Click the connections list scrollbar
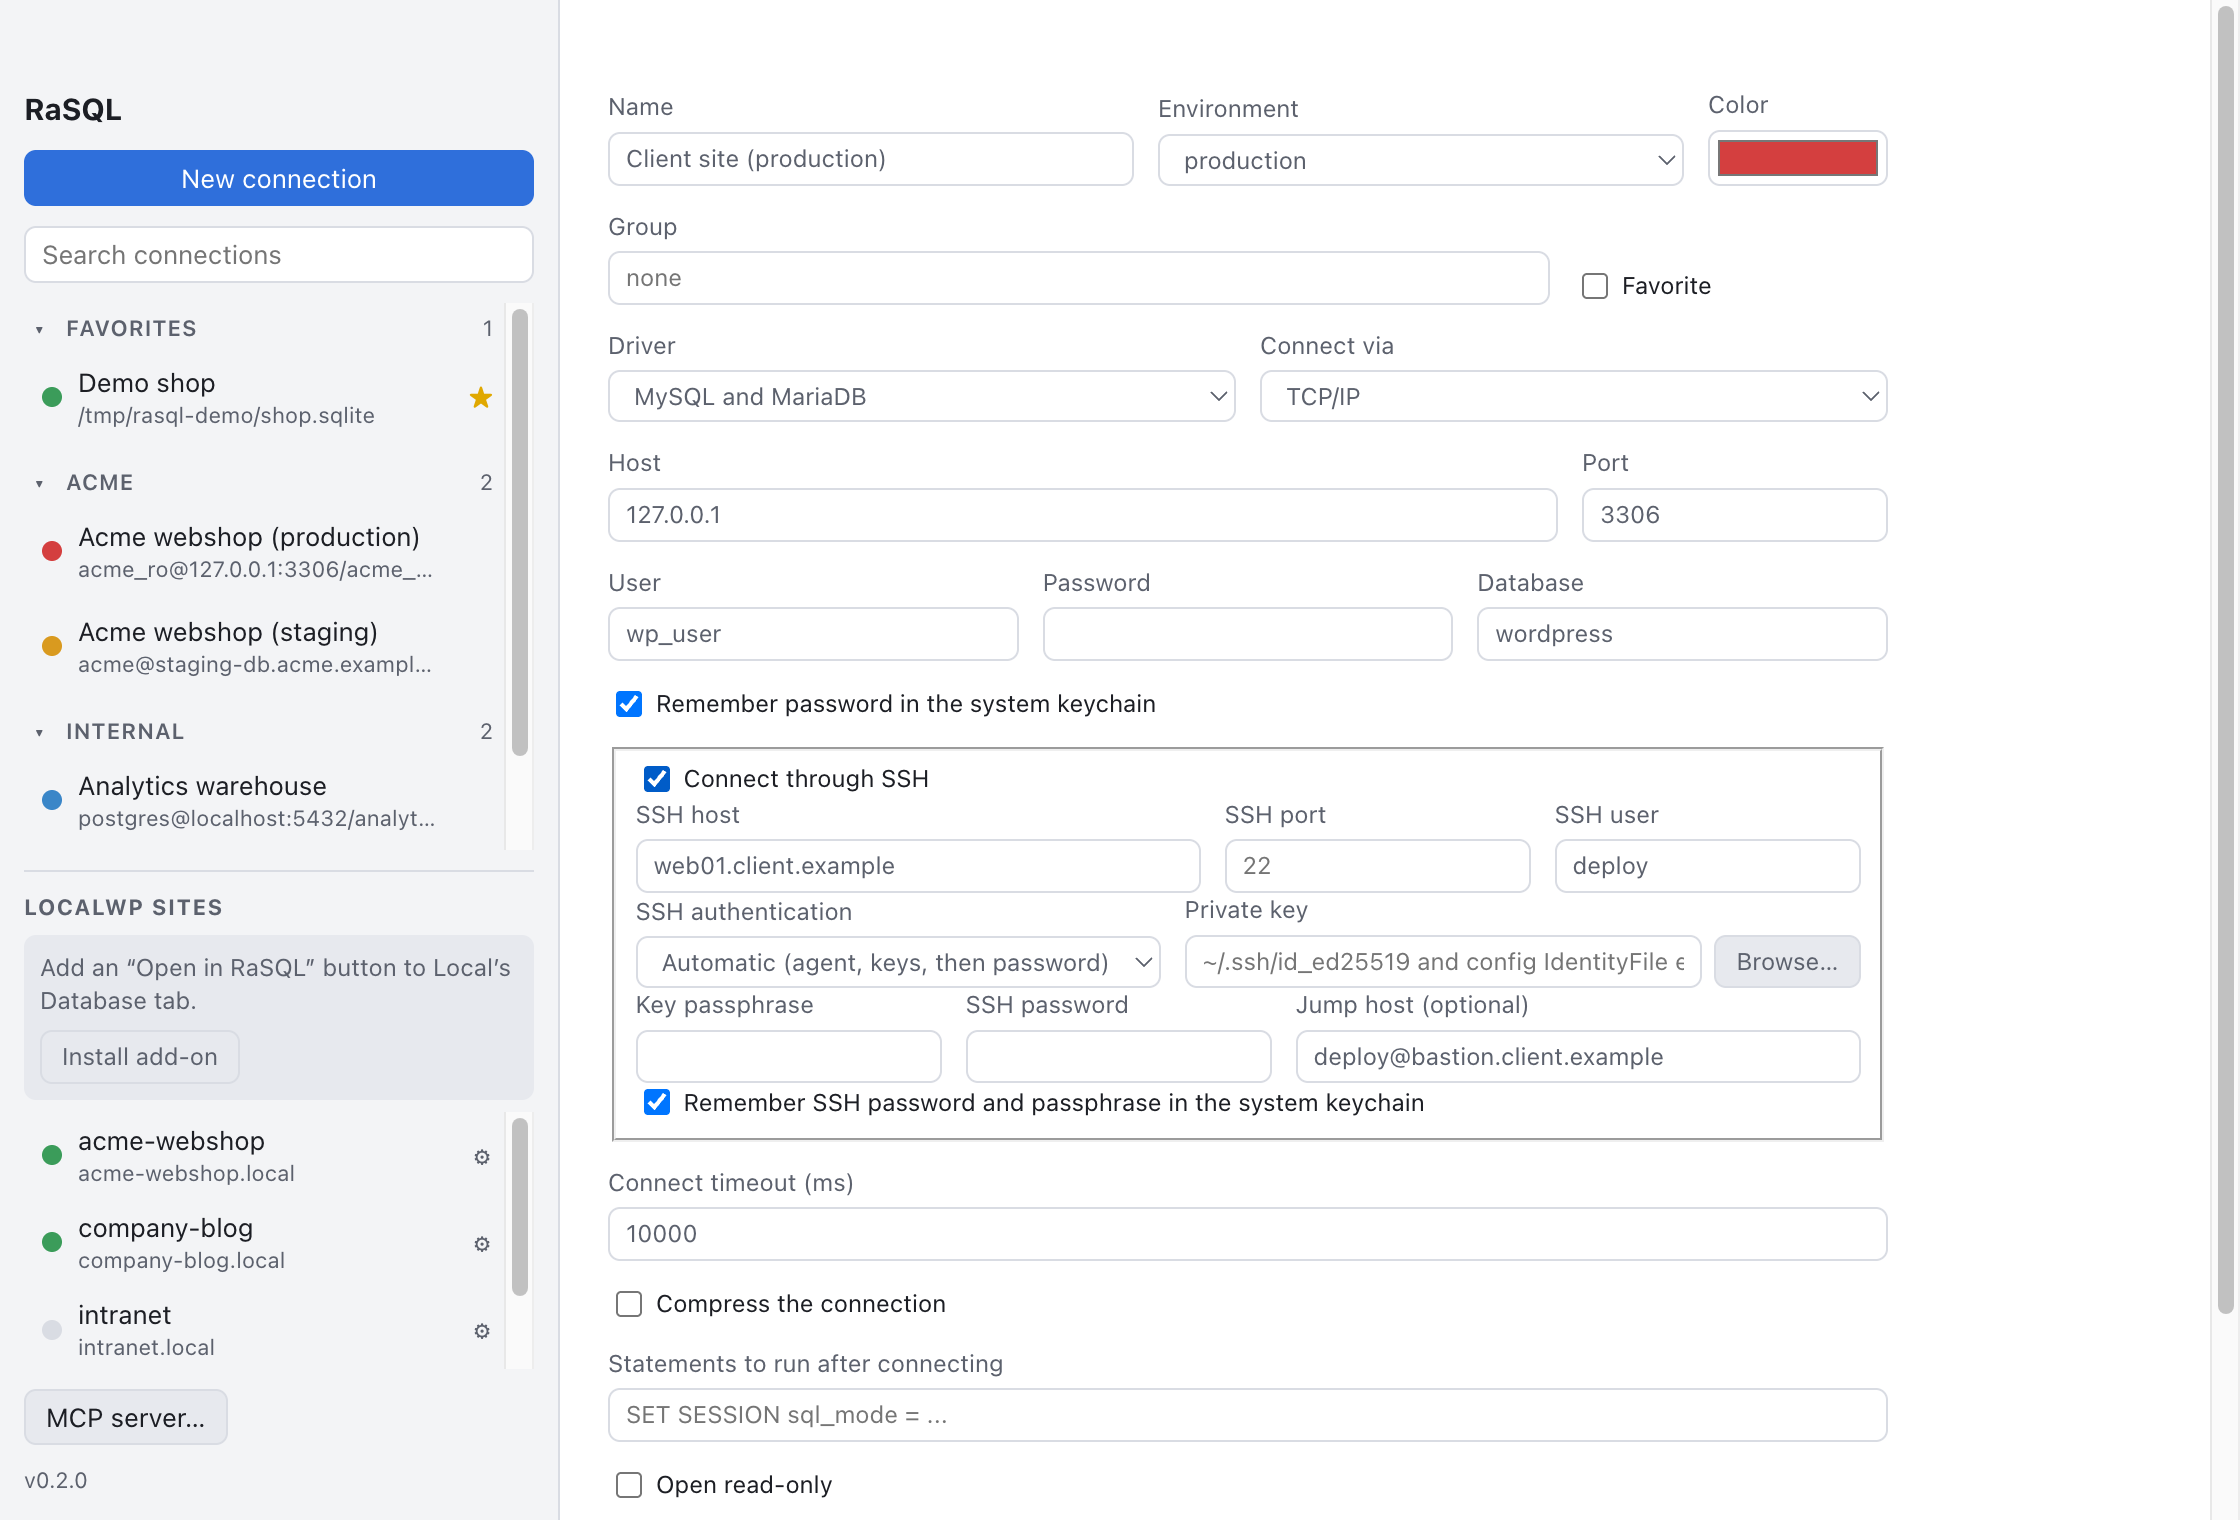2240x1520 pixels. pos(520,533)
